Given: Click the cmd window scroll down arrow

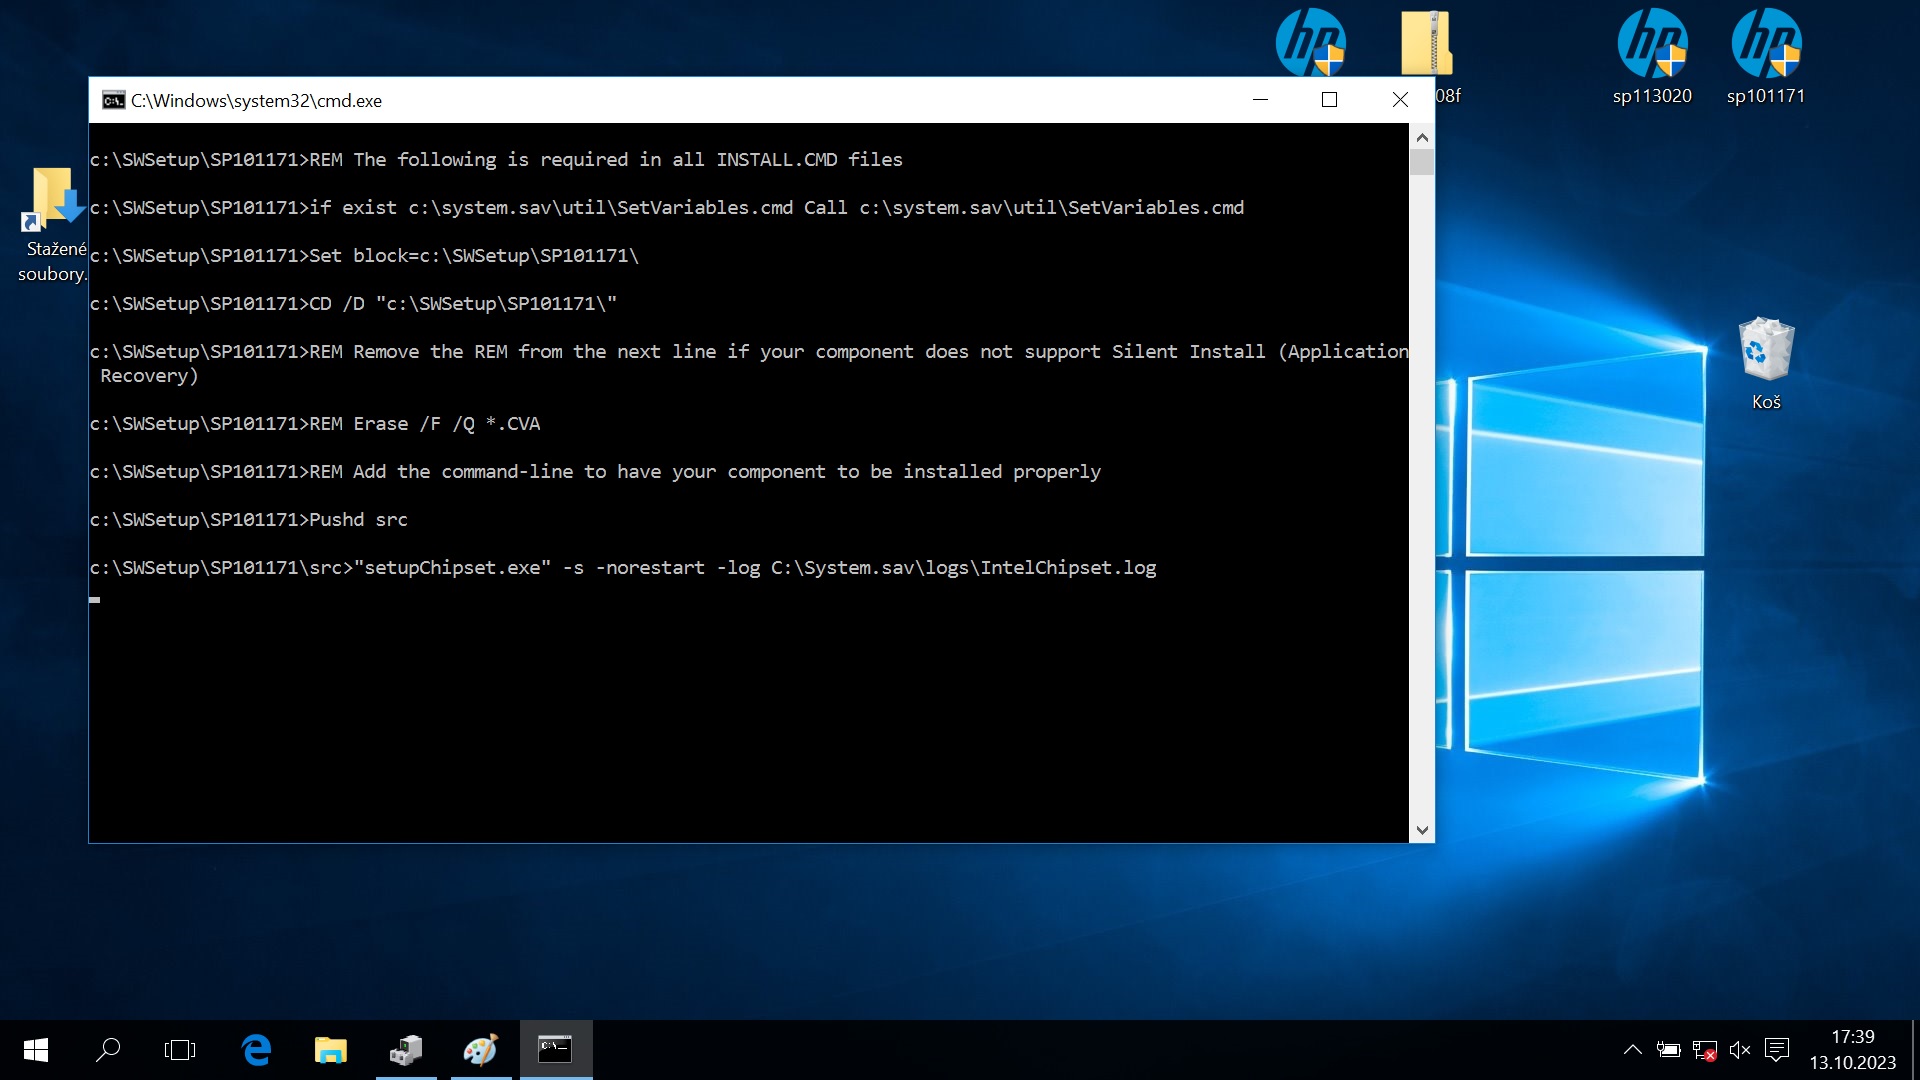Looking at the screenshot, I should 1422,830.
